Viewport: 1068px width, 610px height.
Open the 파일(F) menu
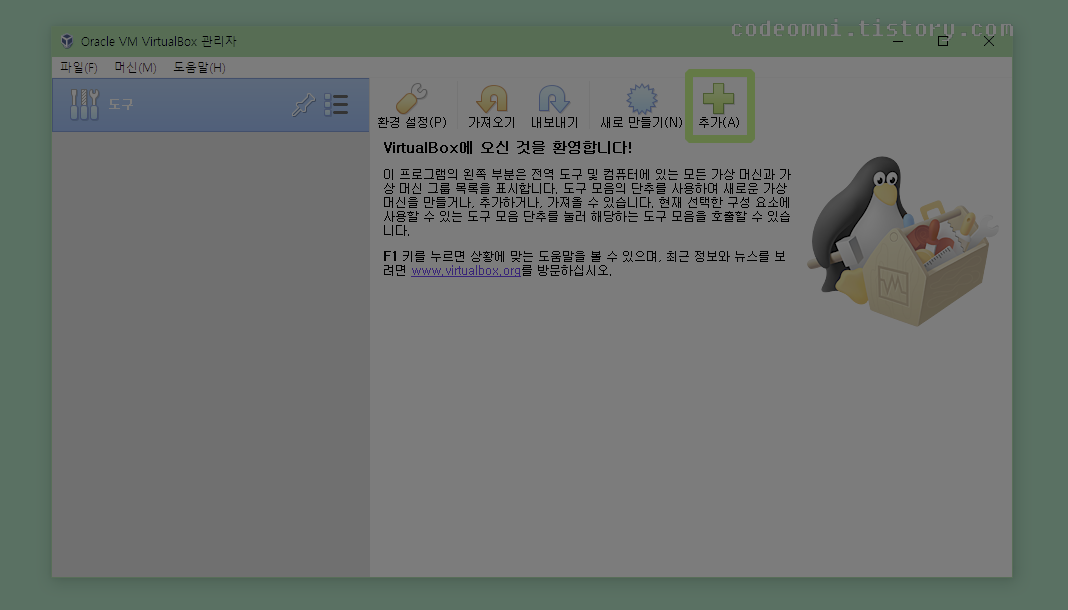[x=78, y=67]
